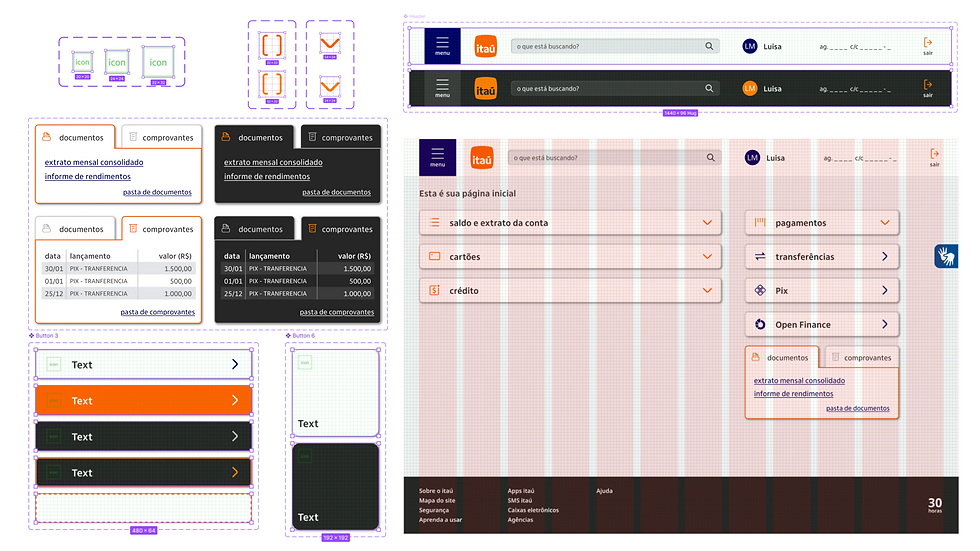This screenshot has width=980, height=551.
Task: Click the Itaú logo in the light header
Action: pyautogui.click(x=486, y=47)
